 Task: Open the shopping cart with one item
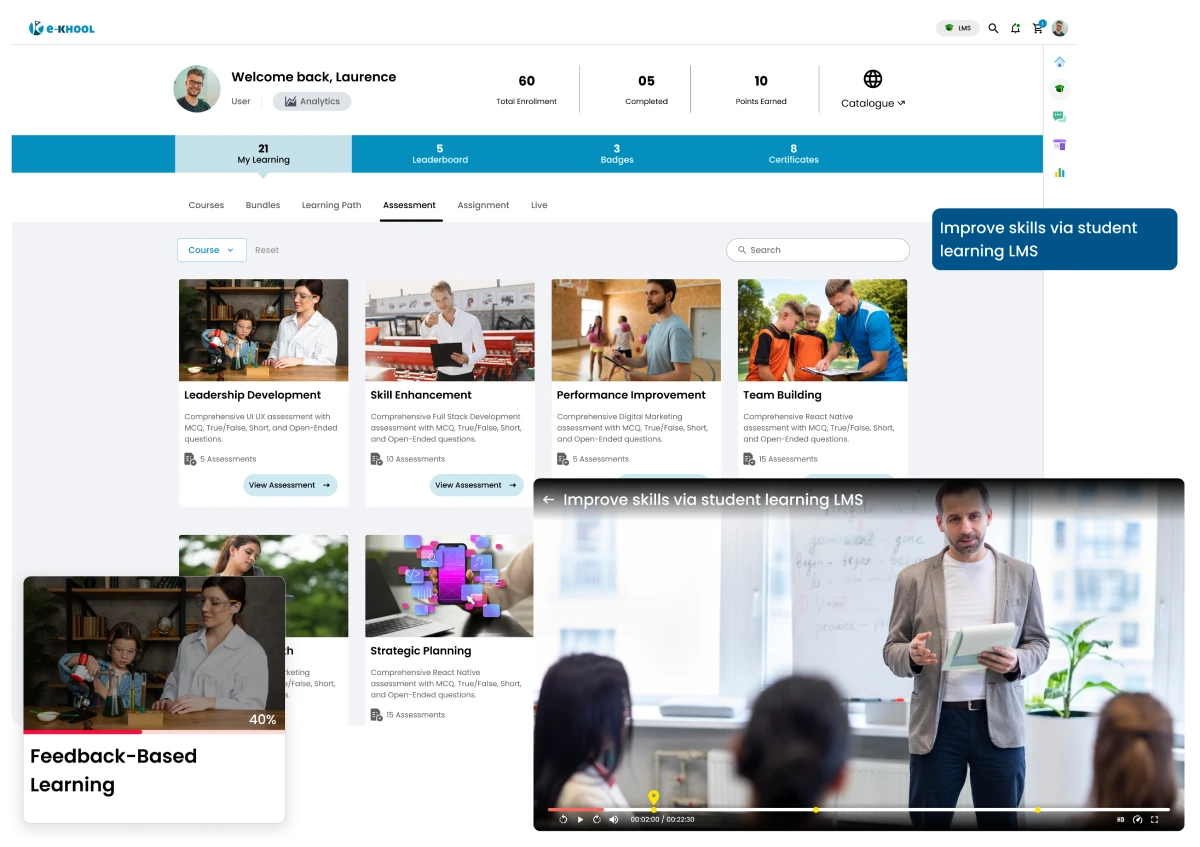click(x=1038, y=28)
